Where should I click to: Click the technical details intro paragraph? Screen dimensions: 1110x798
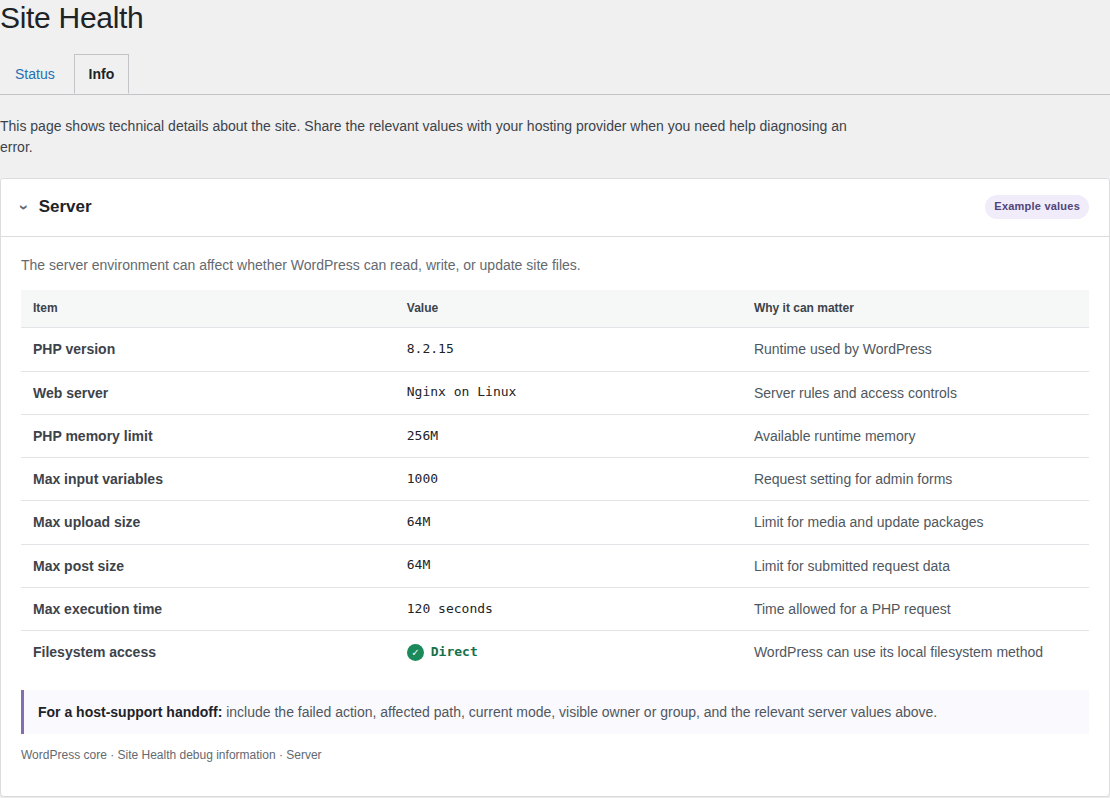pyautogui.click(x=423, y=137)
